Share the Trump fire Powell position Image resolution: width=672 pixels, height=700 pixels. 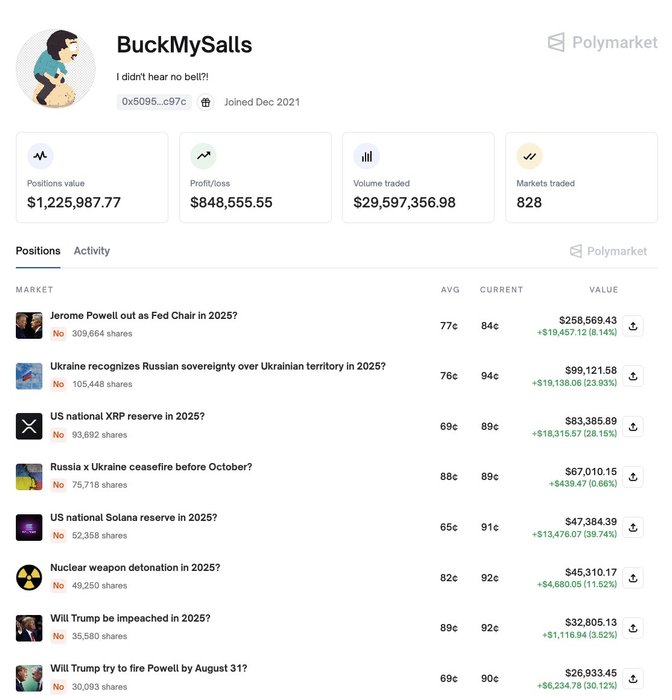click(633, 679)
